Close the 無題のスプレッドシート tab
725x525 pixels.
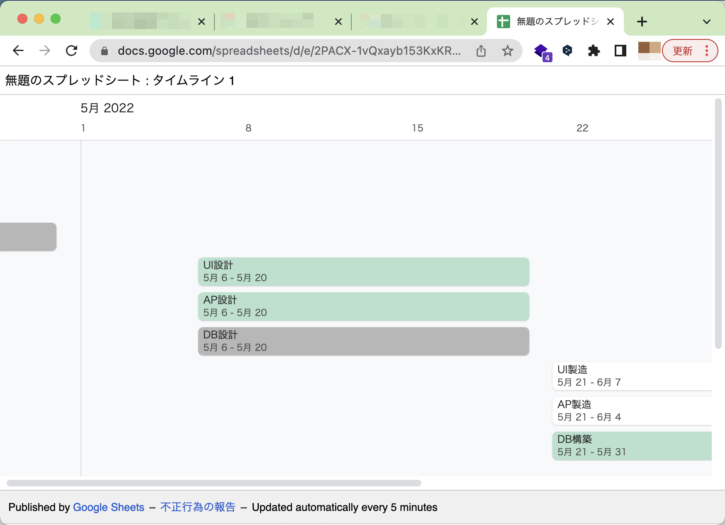(610, 21)
